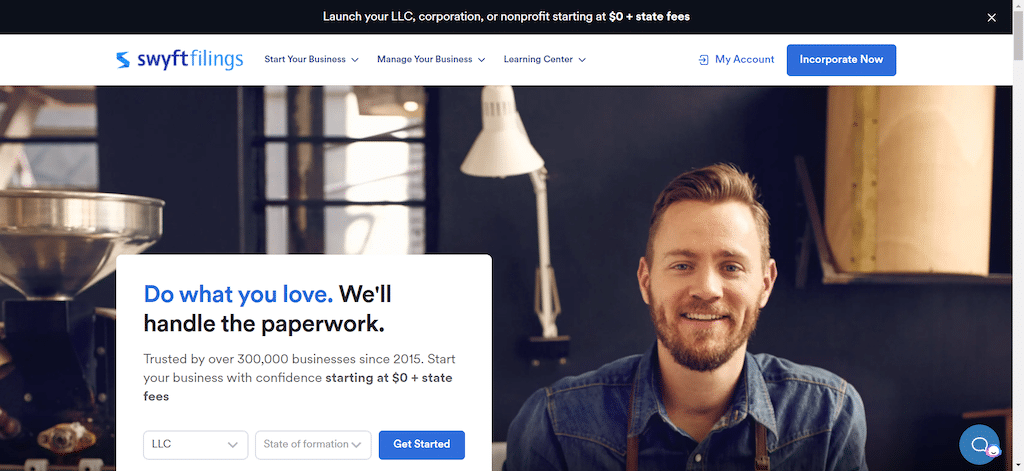Click the Swyft Filings logo
Image resolution: width=1024 pixels, height=471 pixels.
coord(180,59)
